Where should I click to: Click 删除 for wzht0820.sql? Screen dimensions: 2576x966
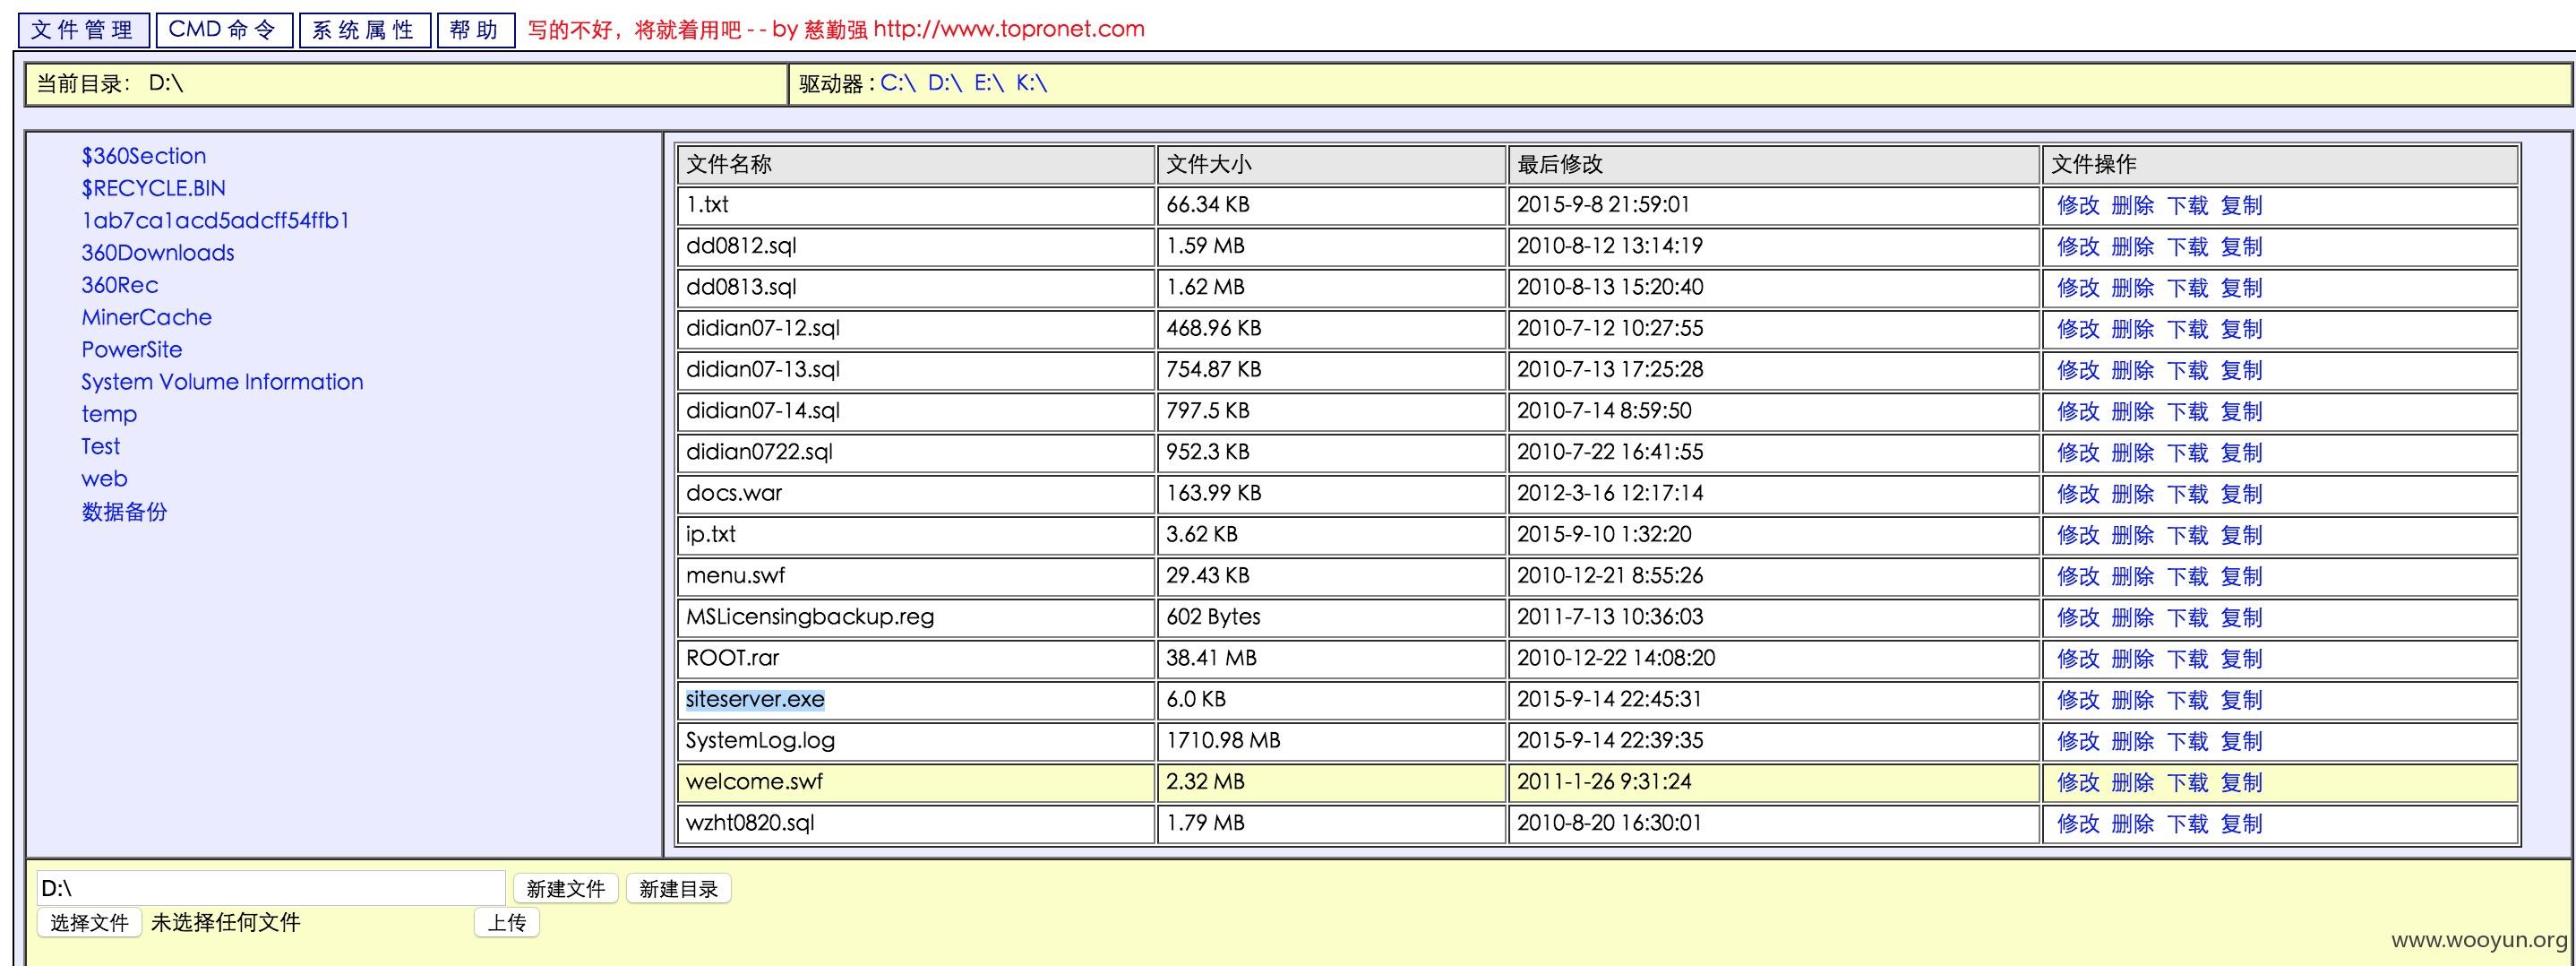coord(2132,824)
